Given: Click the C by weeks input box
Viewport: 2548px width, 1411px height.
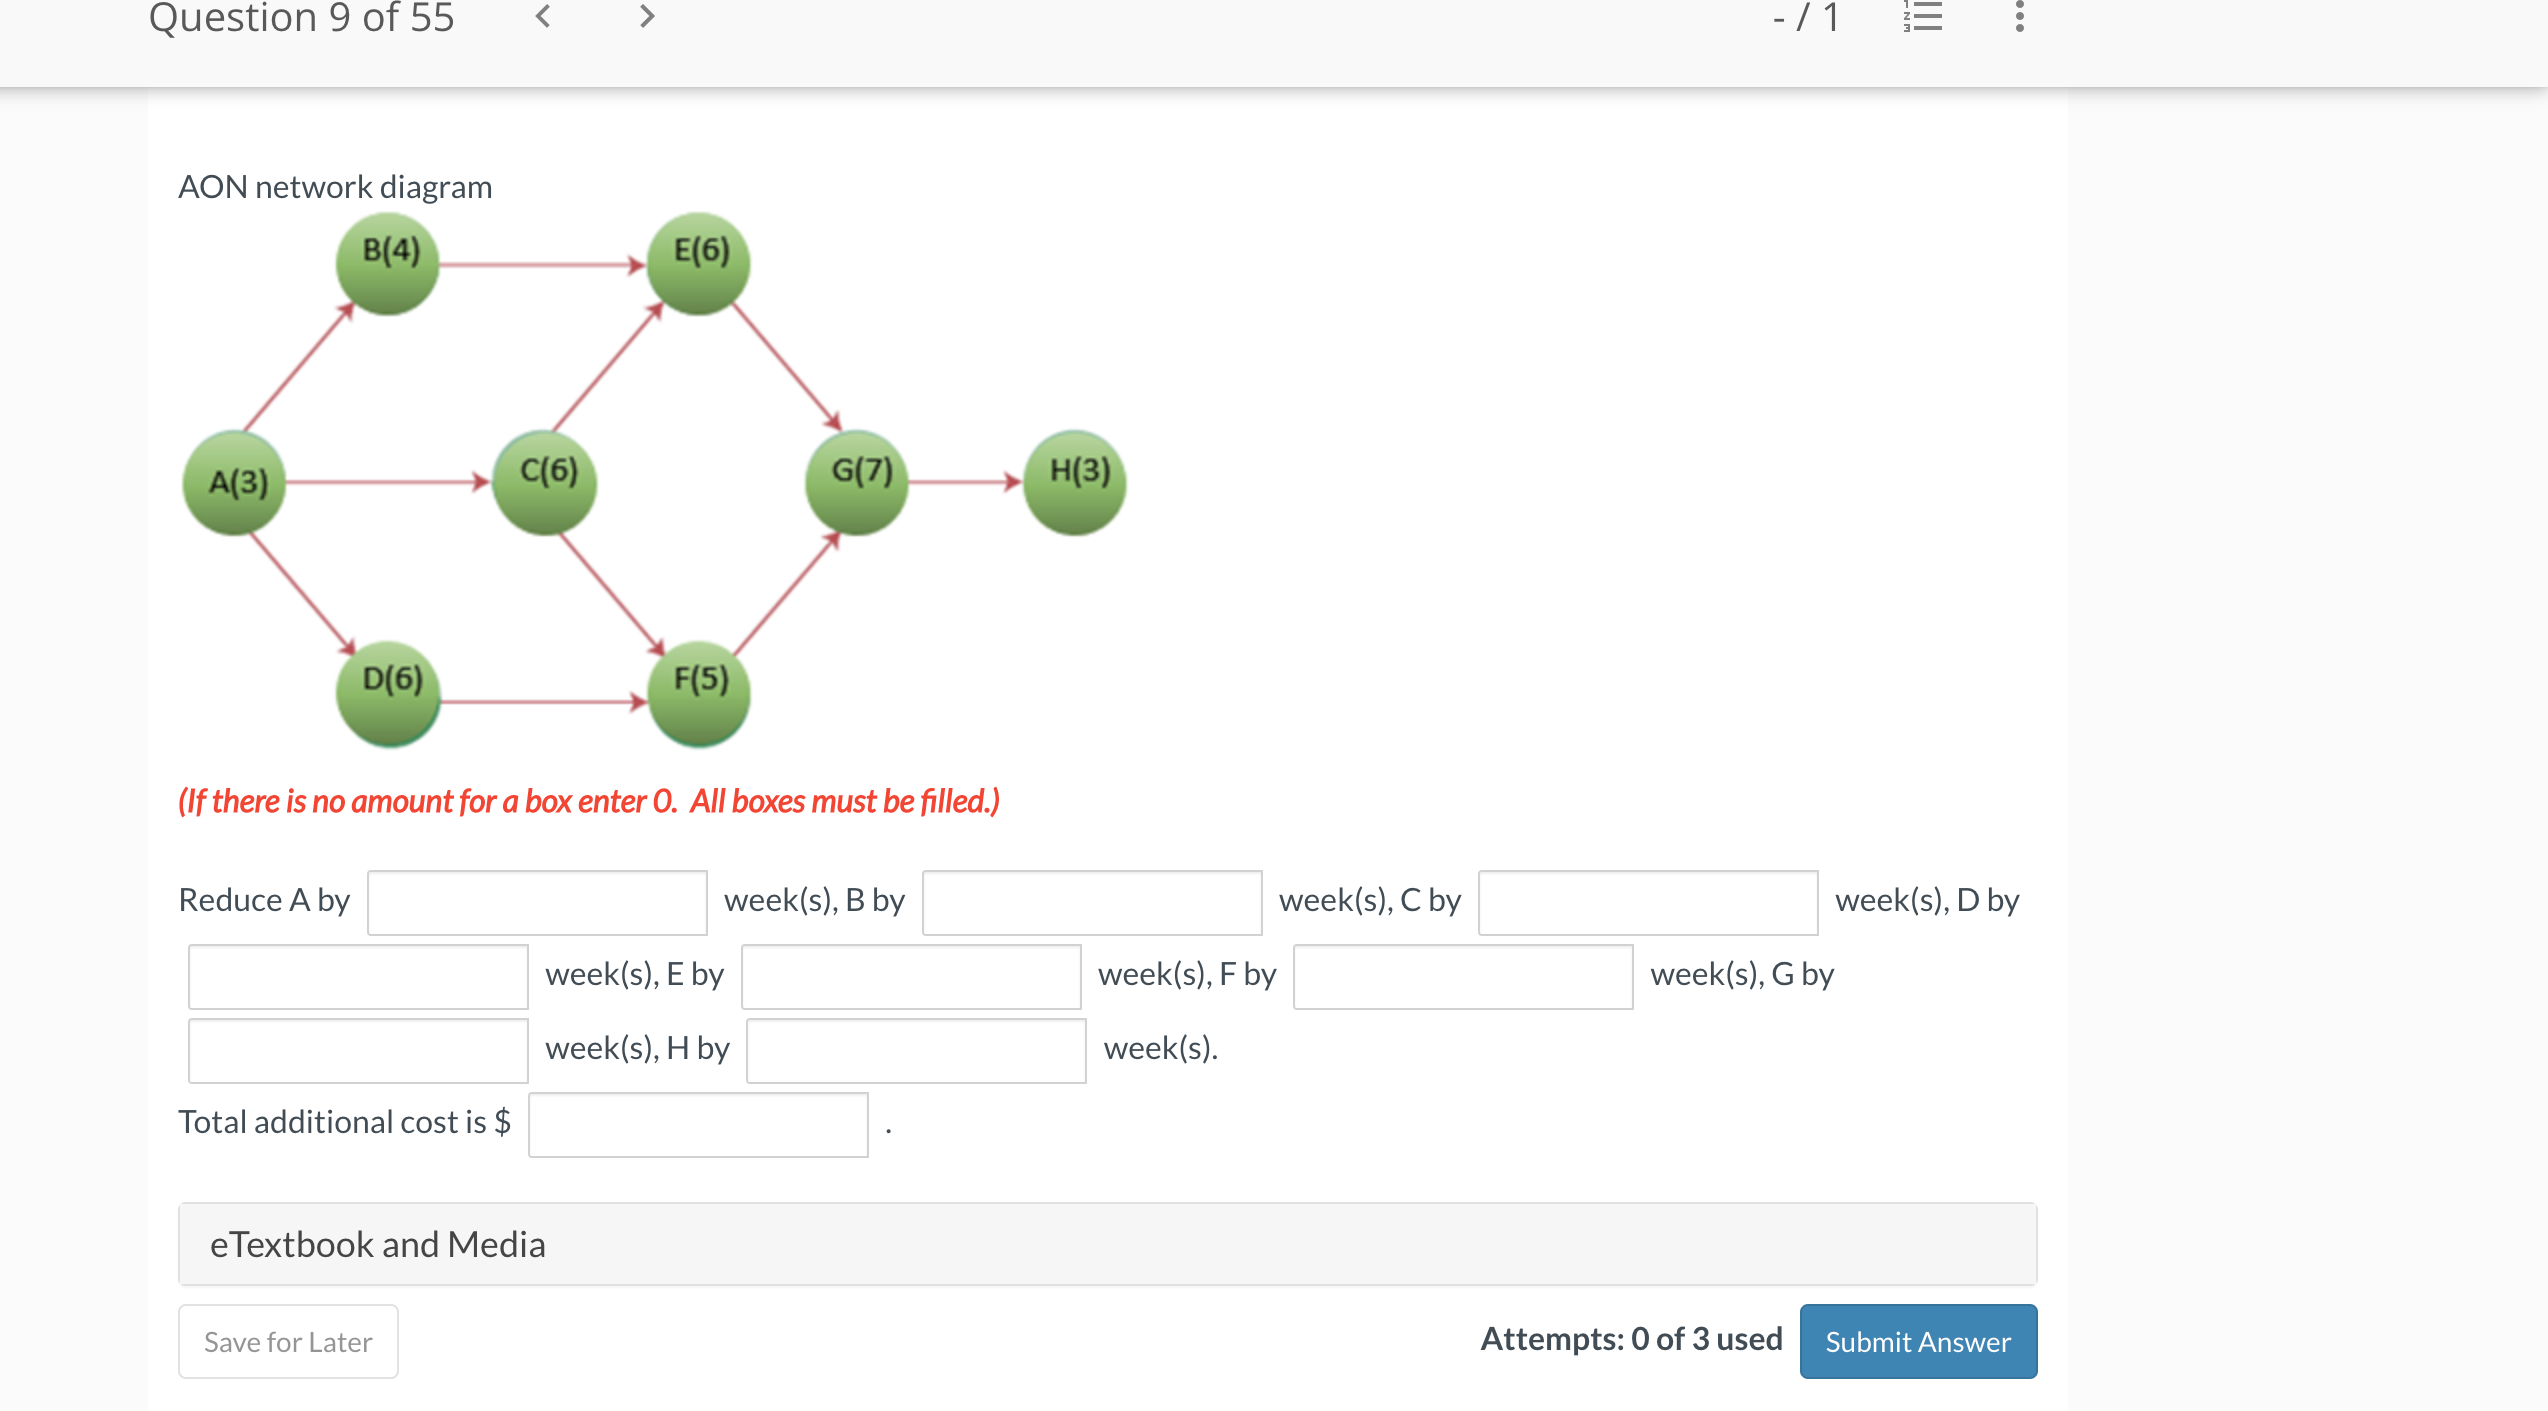Looking at the screenshot, I should pos(1648,902).
